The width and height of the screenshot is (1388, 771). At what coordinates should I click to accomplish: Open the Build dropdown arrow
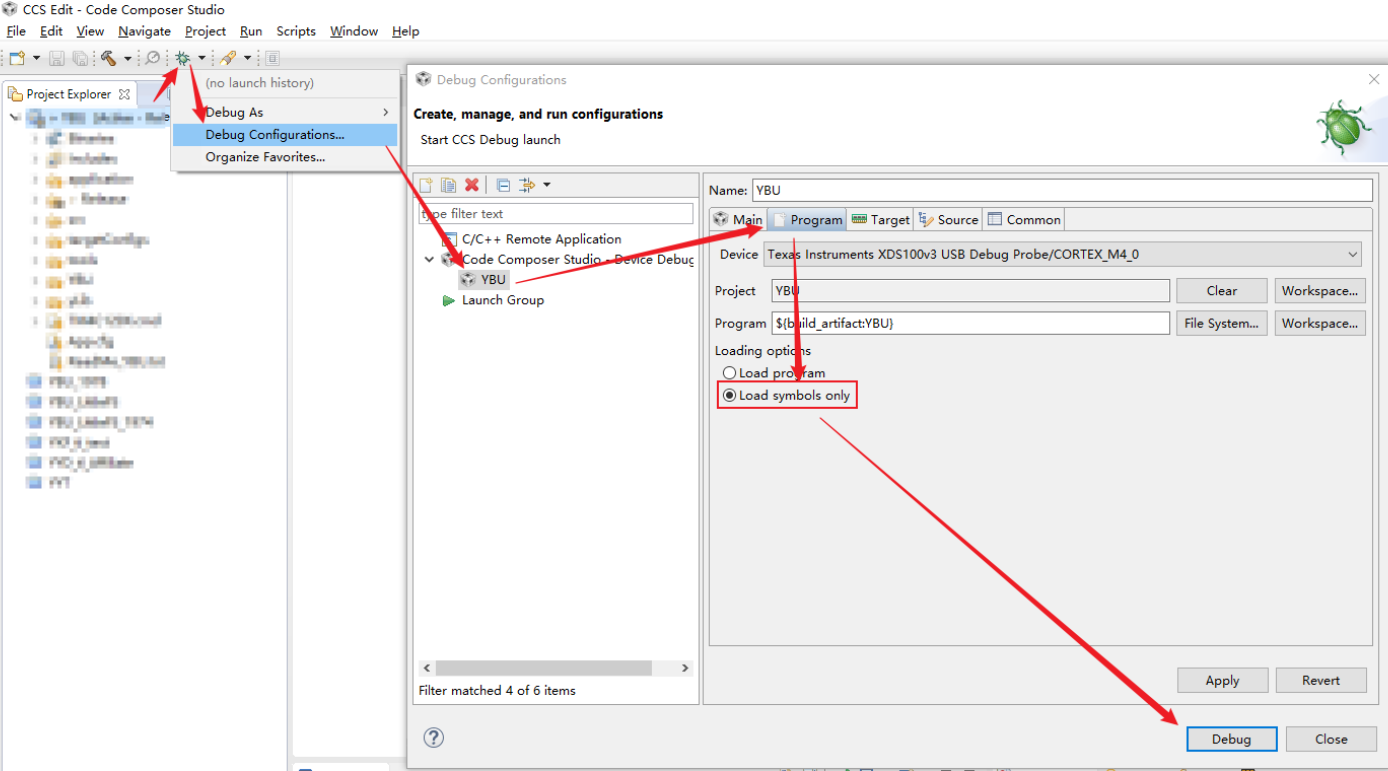pos(128,58)
